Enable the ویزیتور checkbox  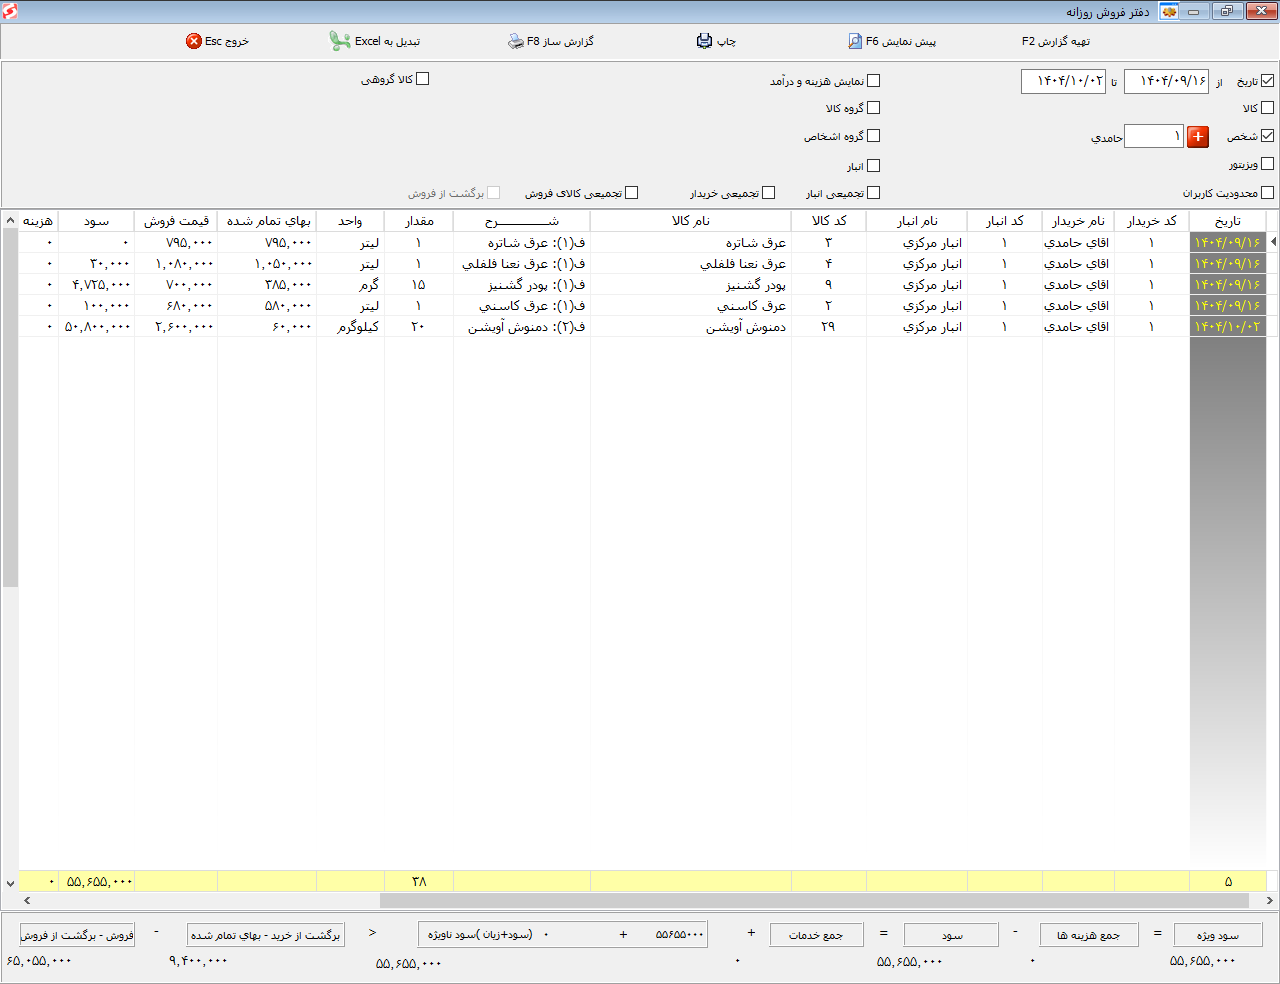[1268, 164]
